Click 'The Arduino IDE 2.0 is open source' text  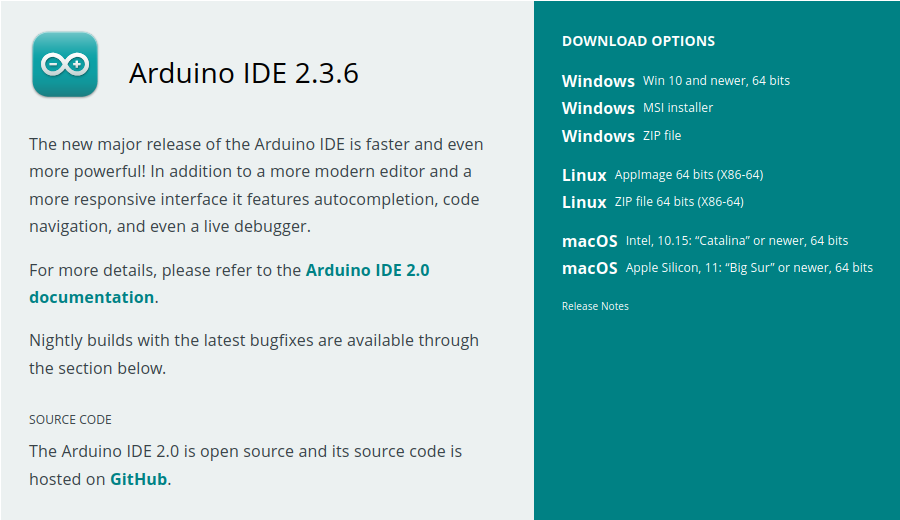coord(245,451)
